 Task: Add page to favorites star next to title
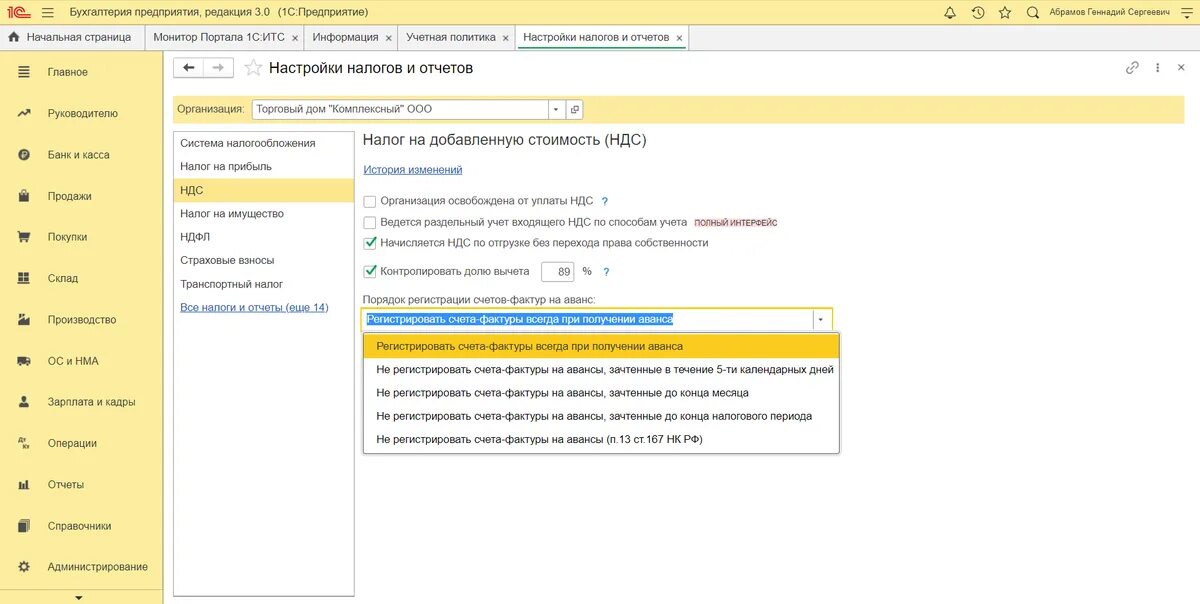click(x=253, y=68)
